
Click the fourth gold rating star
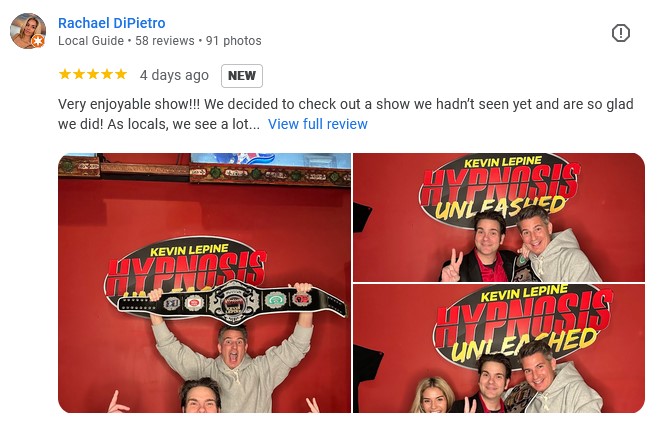[x=107, y=74]
